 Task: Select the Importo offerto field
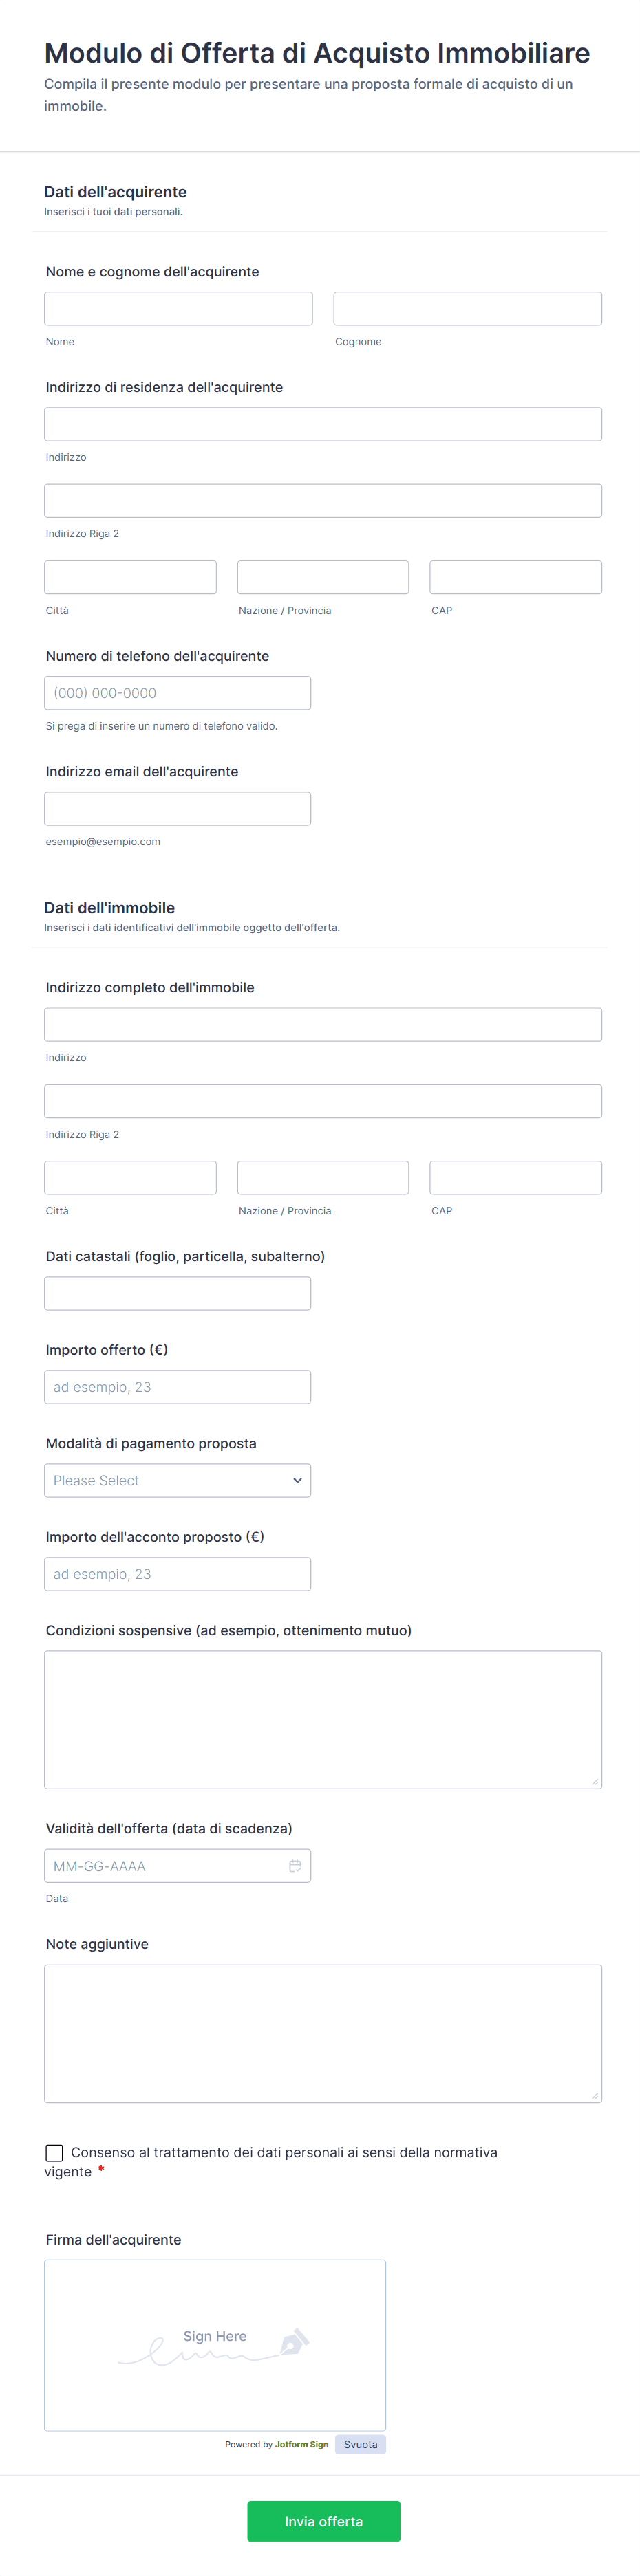[177, 1387]
